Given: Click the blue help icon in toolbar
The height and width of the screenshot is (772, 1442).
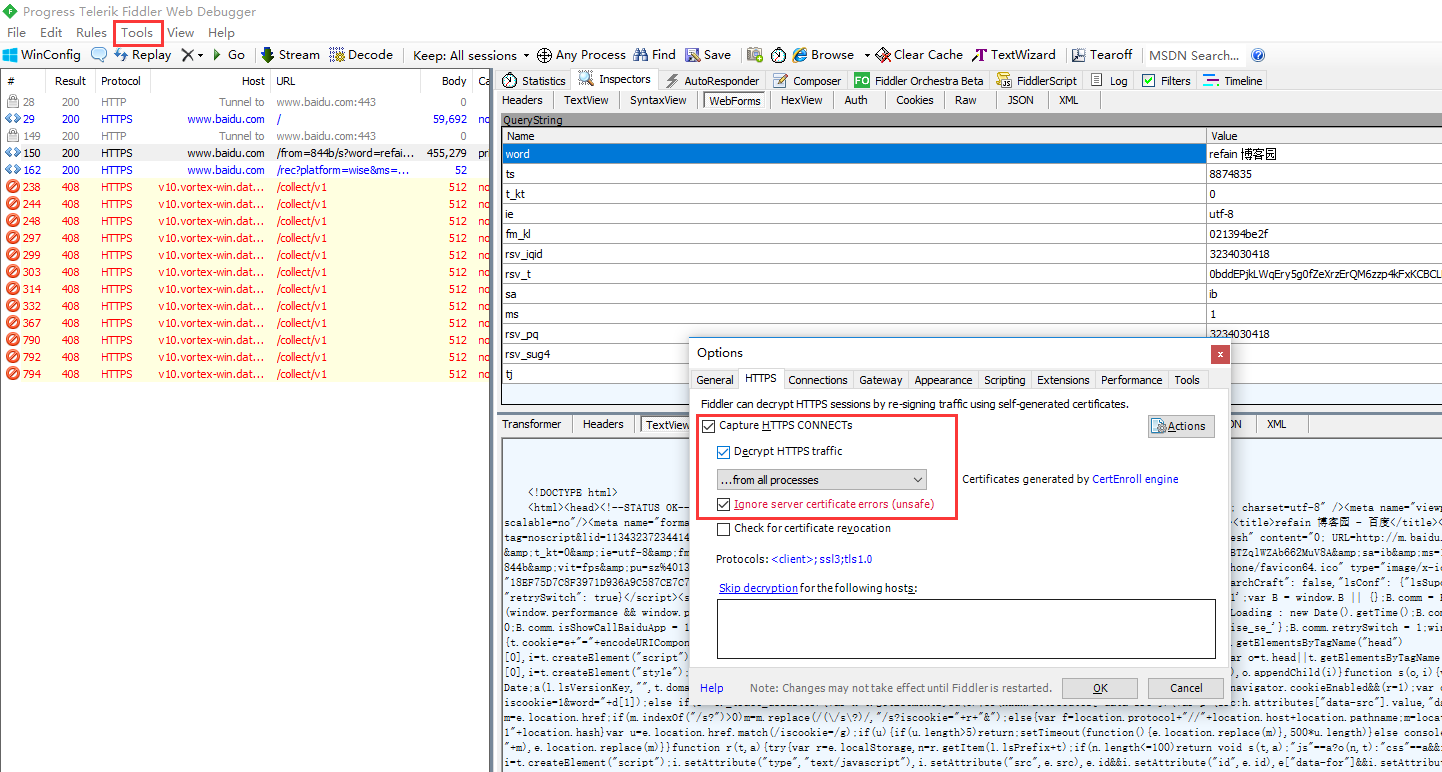Looking at the screenshot, I should [x=1258, y=55].
